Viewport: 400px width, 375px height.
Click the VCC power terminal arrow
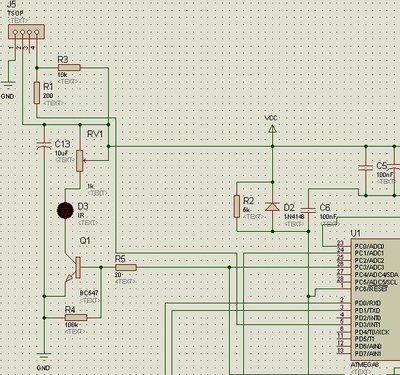[272, 128]
